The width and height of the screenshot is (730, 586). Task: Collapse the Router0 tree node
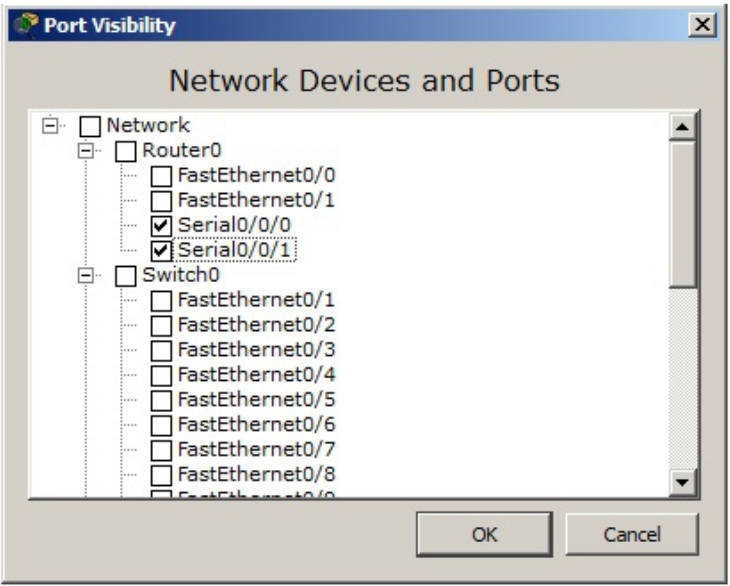pyautogui.click(x=87, y=151)
